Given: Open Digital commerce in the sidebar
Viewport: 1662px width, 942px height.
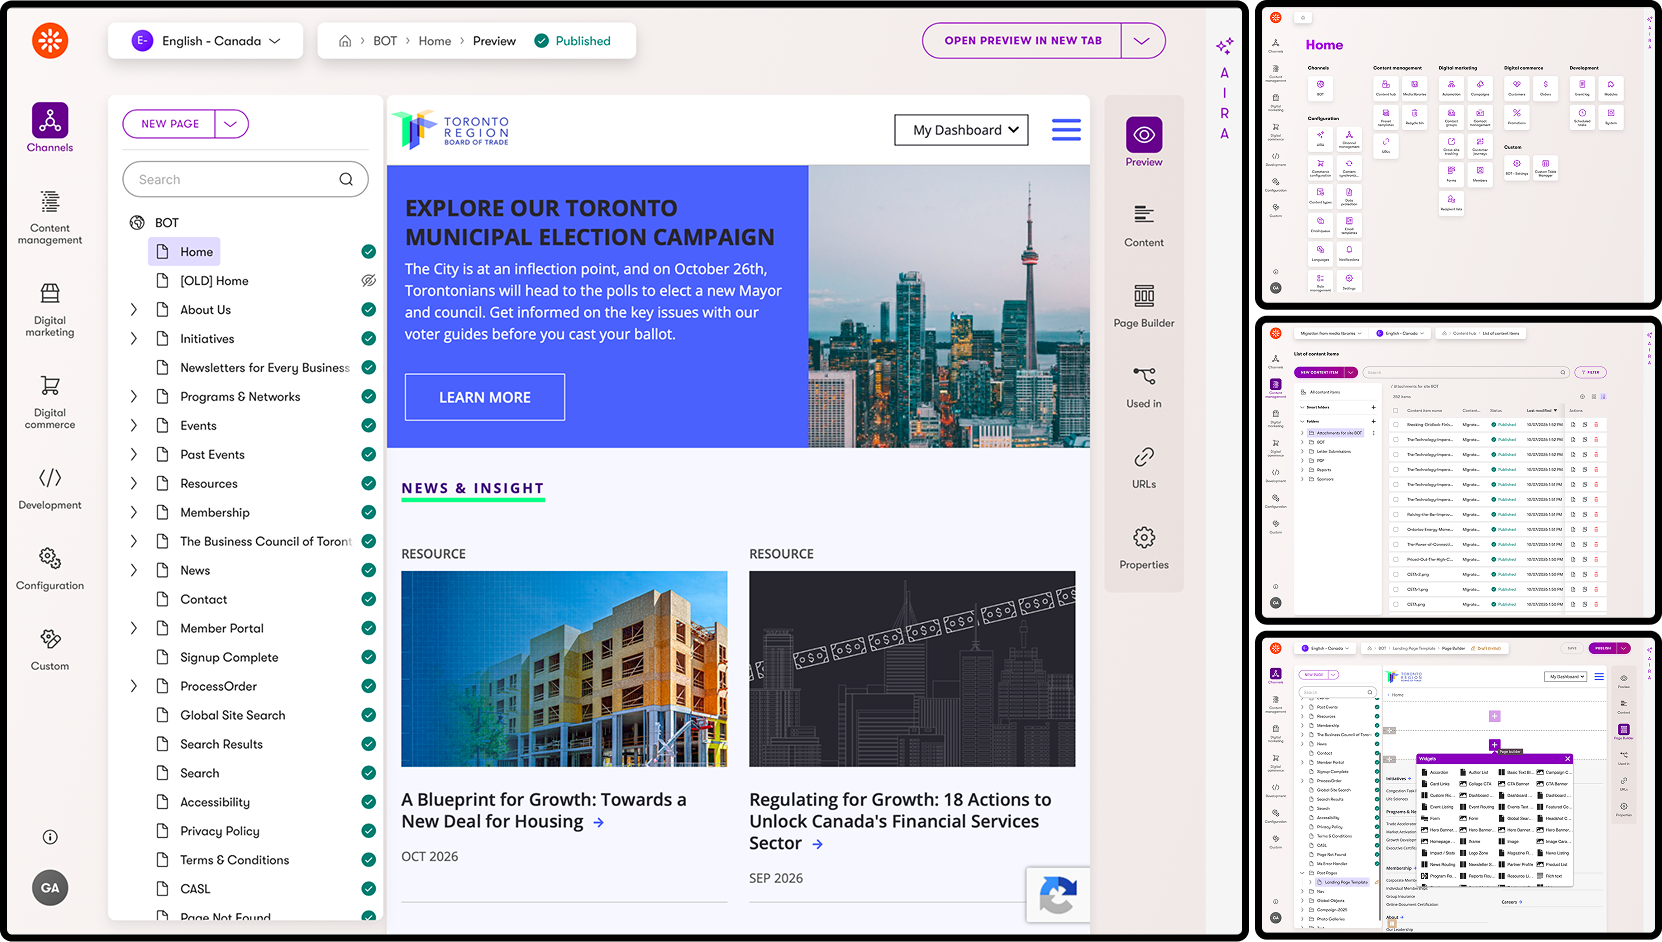Looking at the screenshot, I should [50, 402].
